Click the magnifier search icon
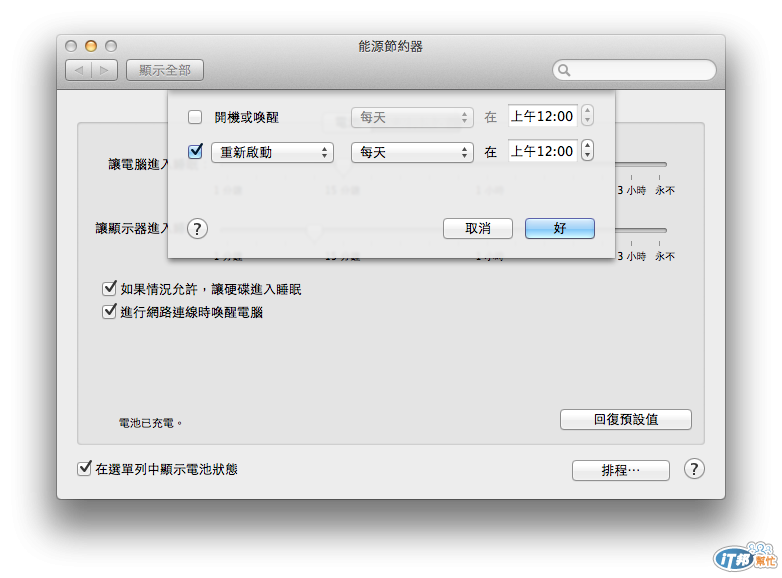The width and height of the screenshot is (782, 578). coord(564,70)
